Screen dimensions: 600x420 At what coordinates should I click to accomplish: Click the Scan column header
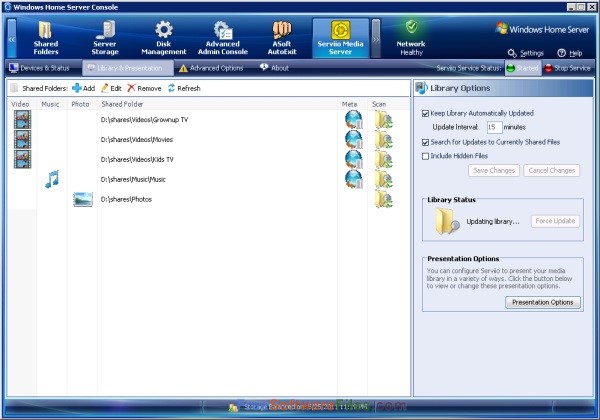coord(379,104)
